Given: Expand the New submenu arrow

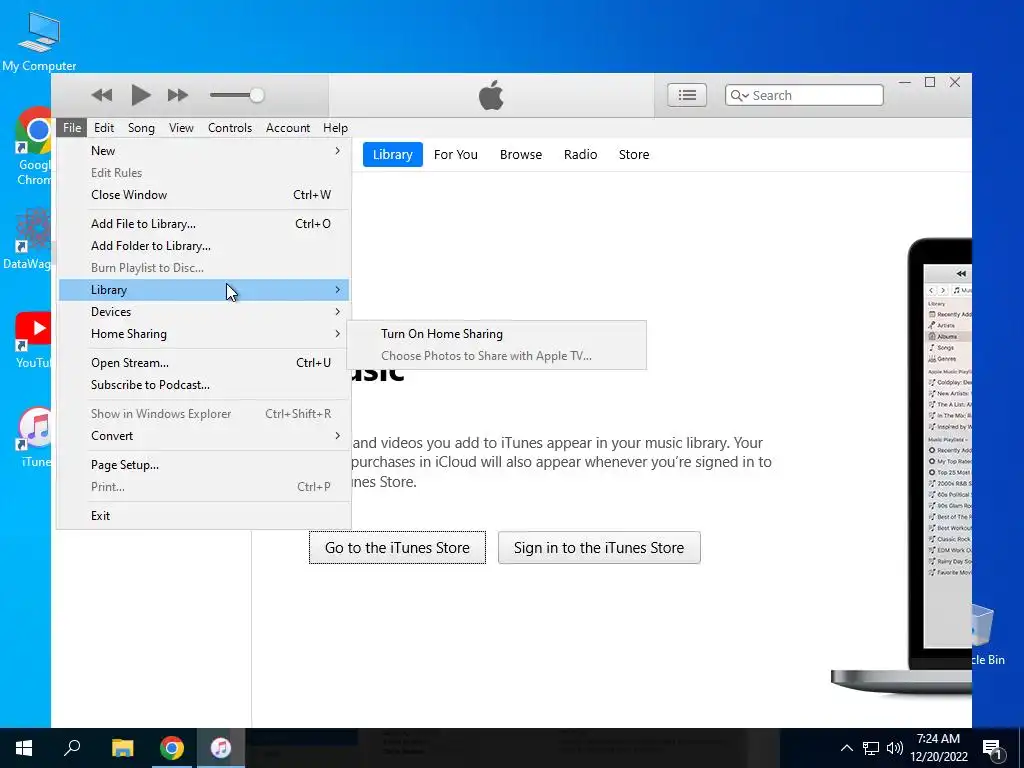Looking at the screenshot, I should click(338, 151).
